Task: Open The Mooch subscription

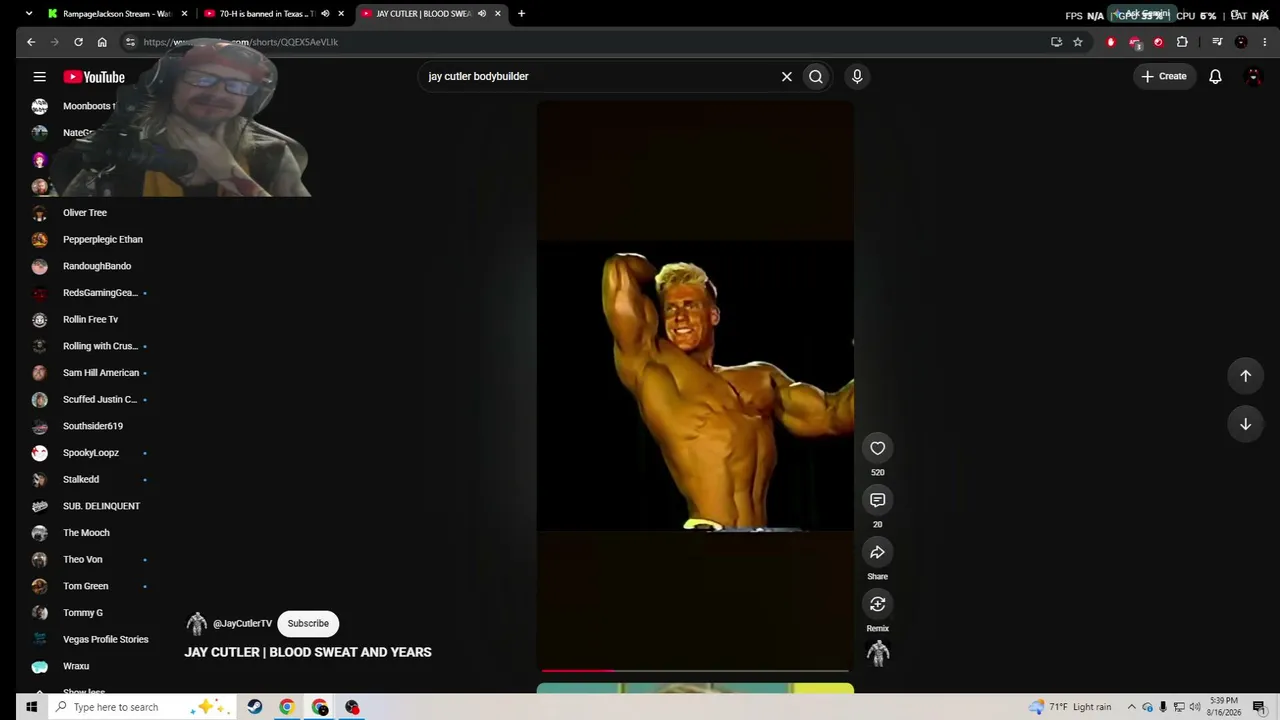Action: click(88, 533)
